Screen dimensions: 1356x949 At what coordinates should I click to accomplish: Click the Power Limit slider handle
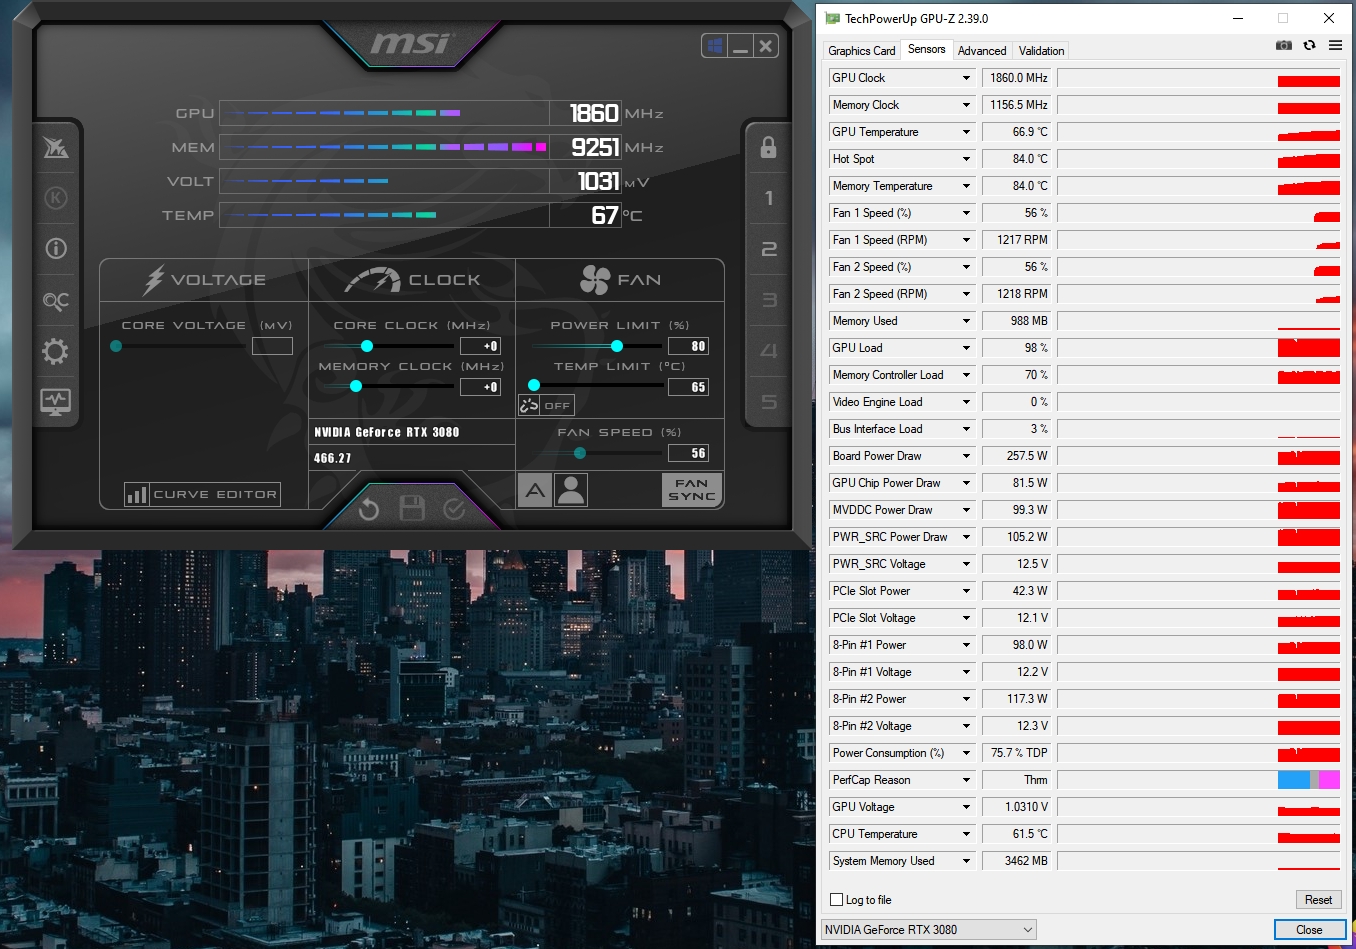pyautogui.click(x=617, y=346)
